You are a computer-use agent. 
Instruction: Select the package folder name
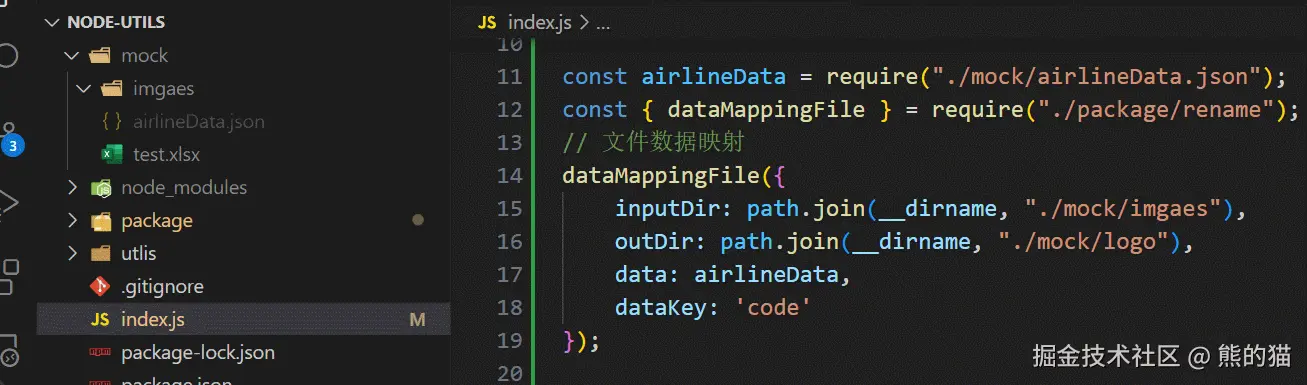157,220
